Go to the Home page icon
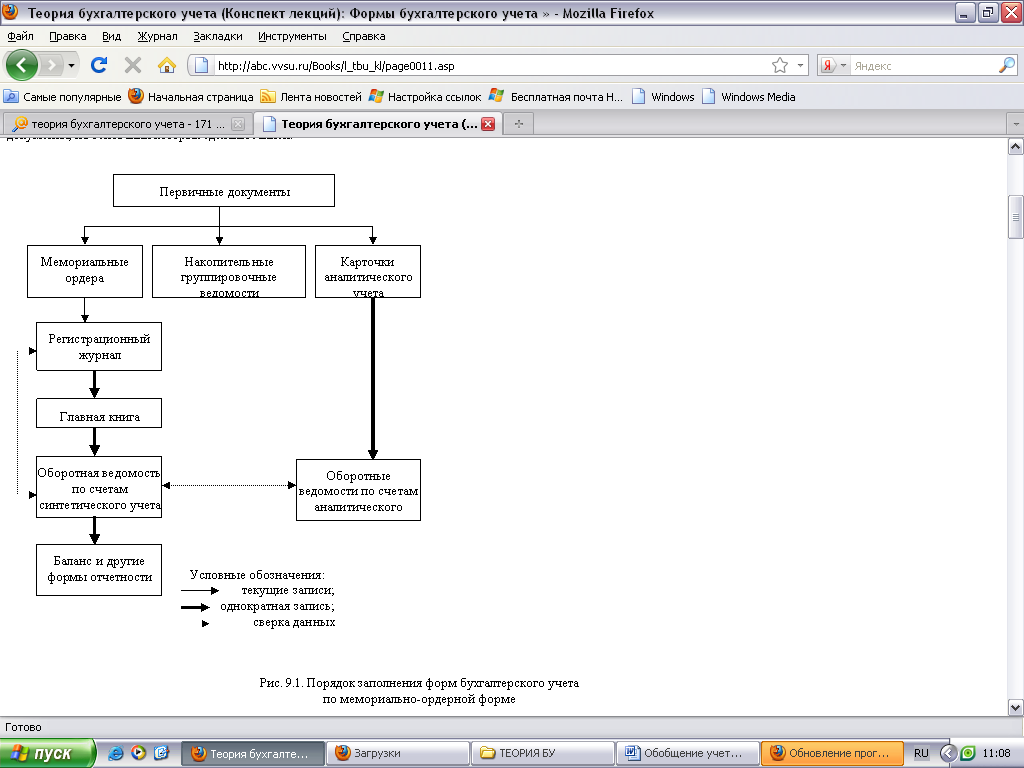1024x768 pixels. coord(167,65)
